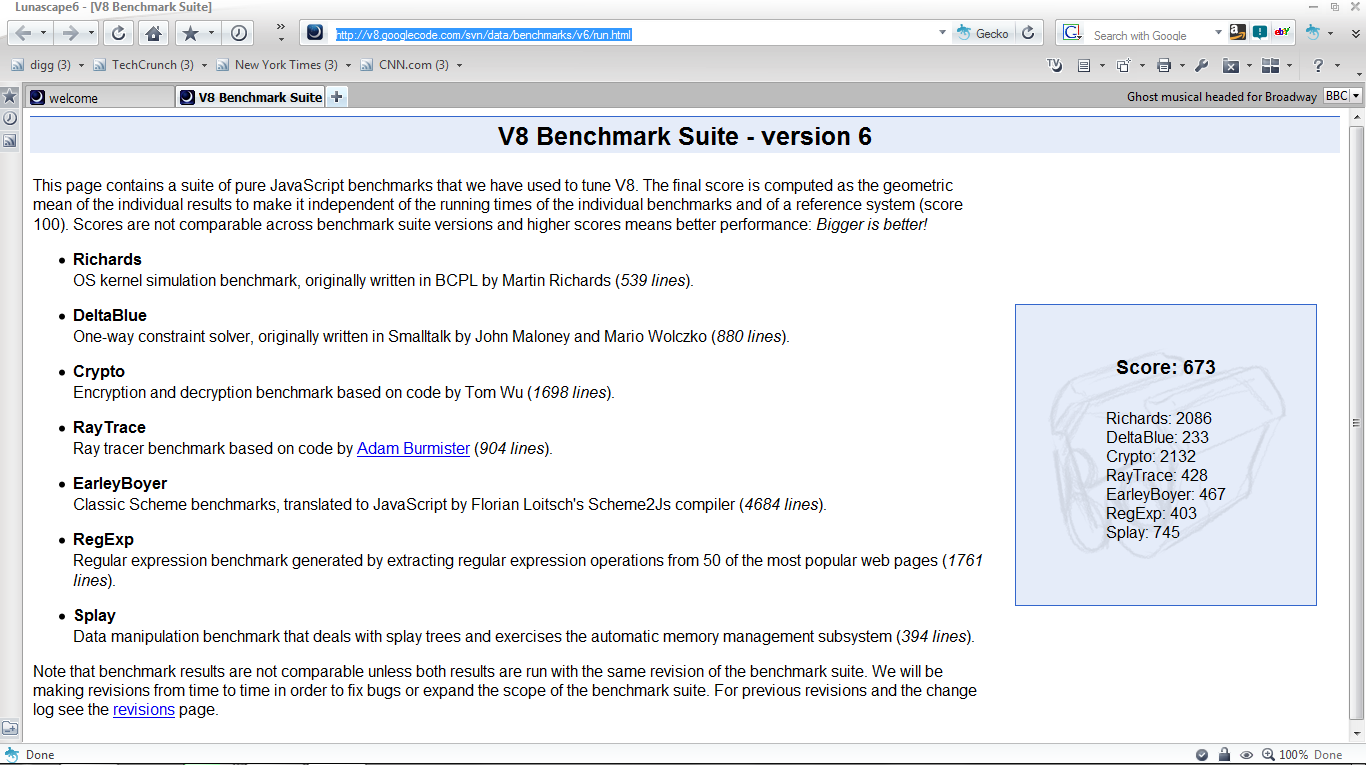1366x765 pixels.
Task: Open the address bar URL dropdown arrow
Action: tap(942, 33)
